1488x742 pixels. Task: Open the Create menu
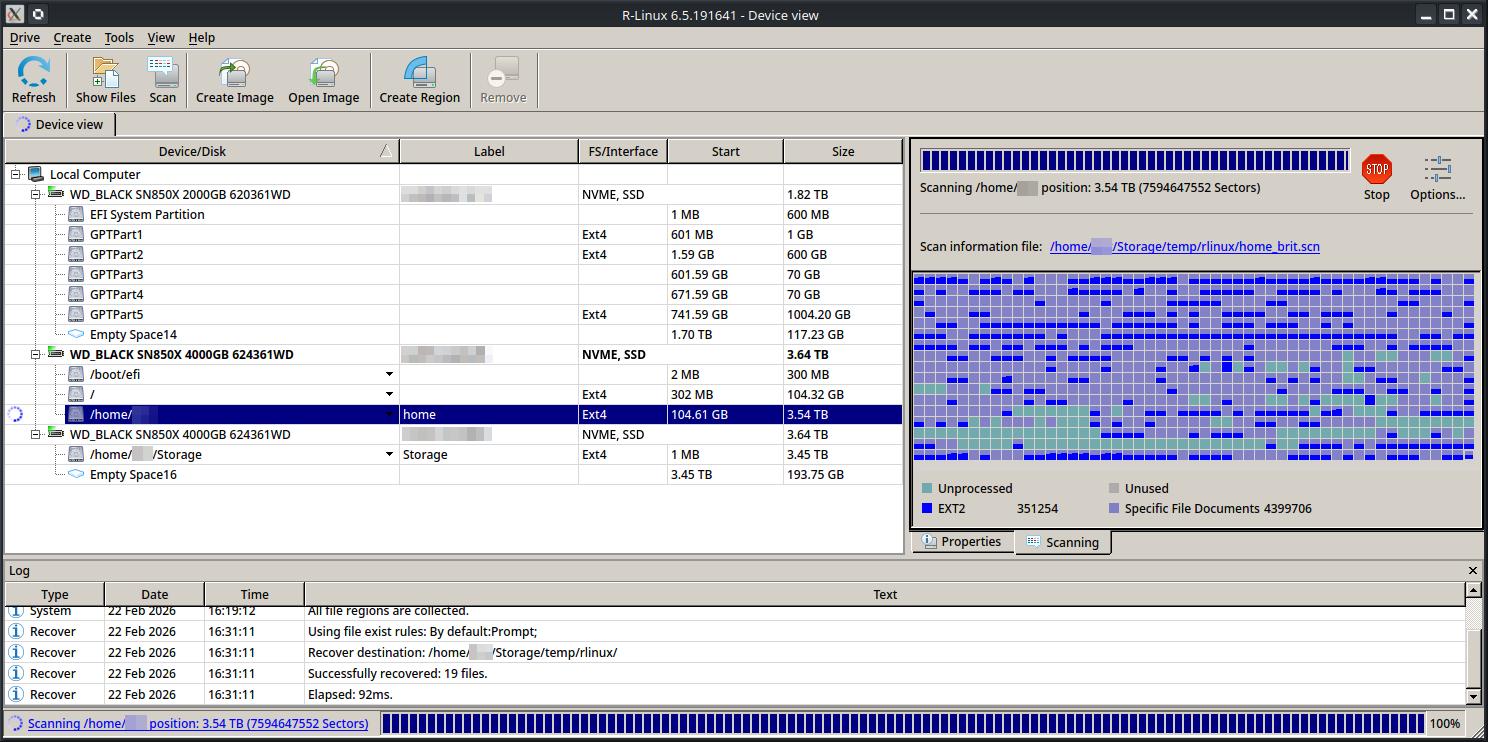(72, 37)
